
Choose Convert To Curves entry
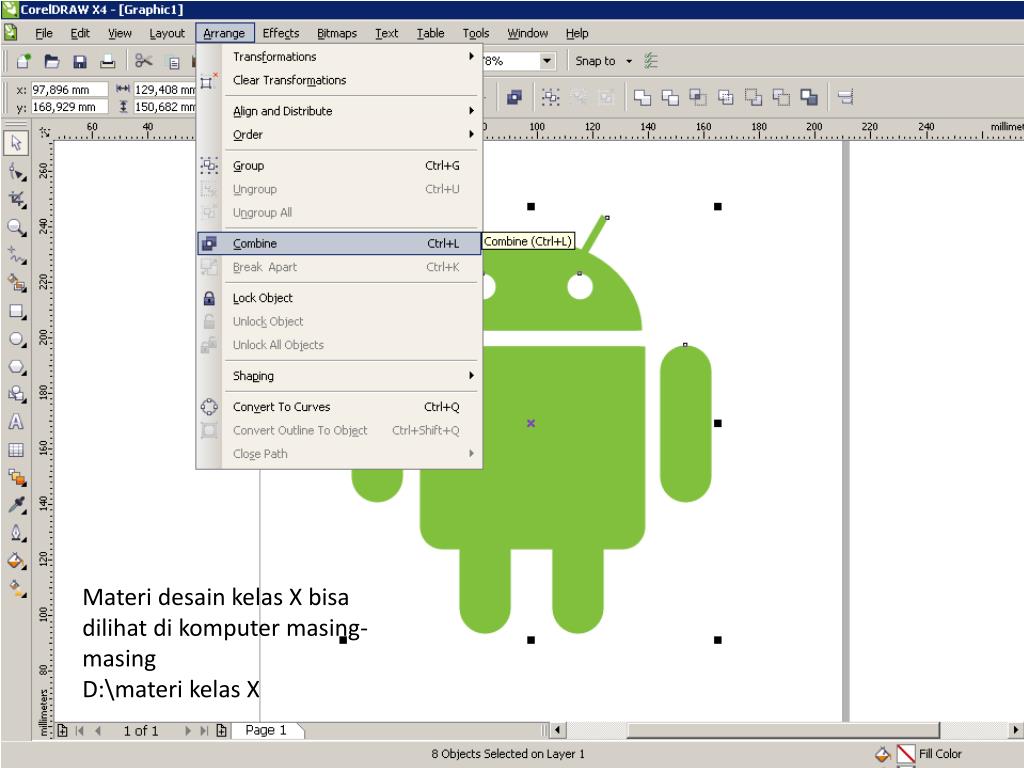point(339,407)
